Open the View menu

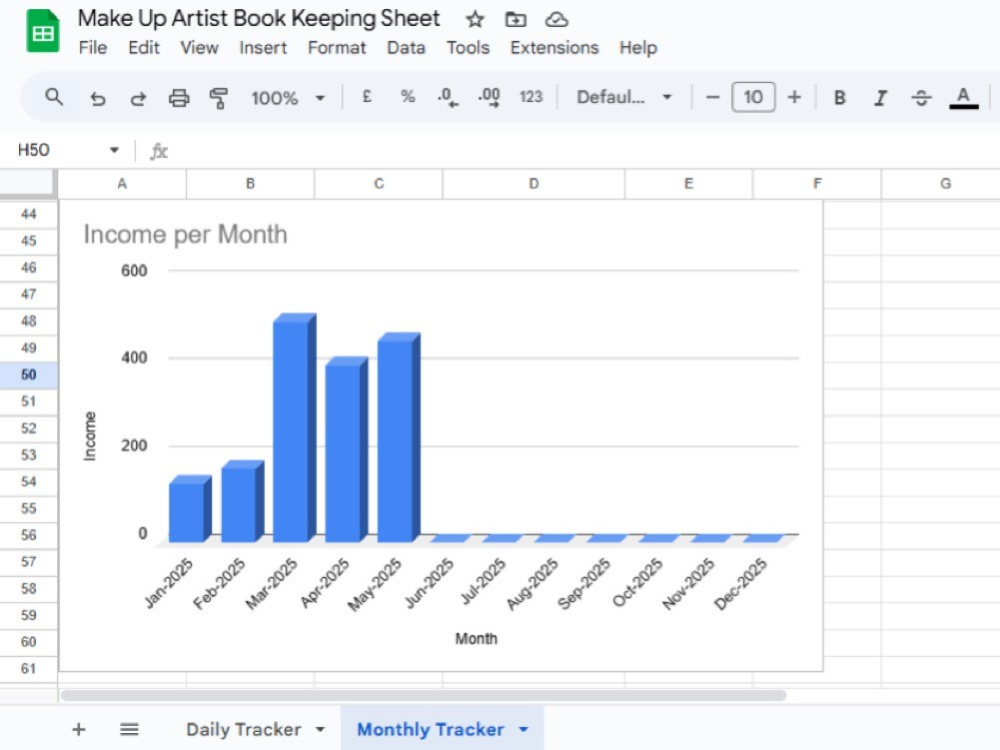click(199, 48)
